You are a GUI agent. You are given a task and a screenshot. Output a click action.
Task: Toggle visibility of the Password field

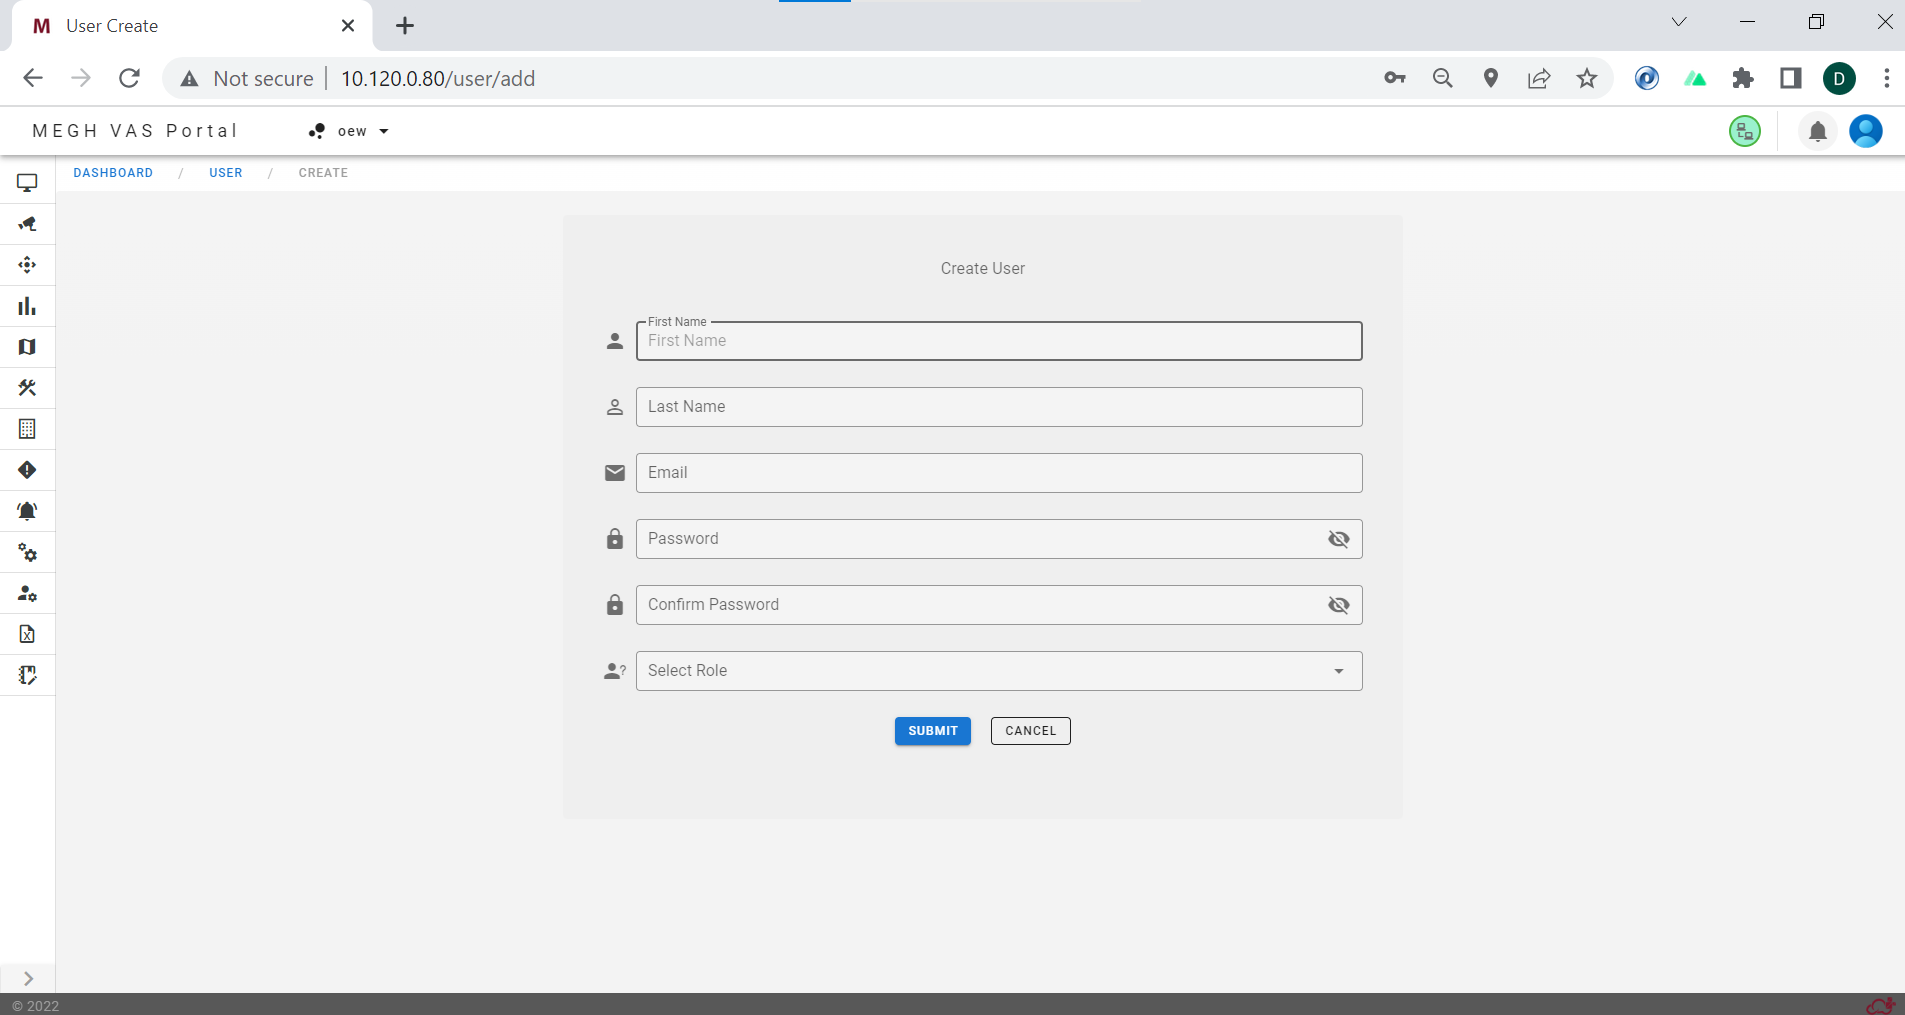coord(1338,539)
